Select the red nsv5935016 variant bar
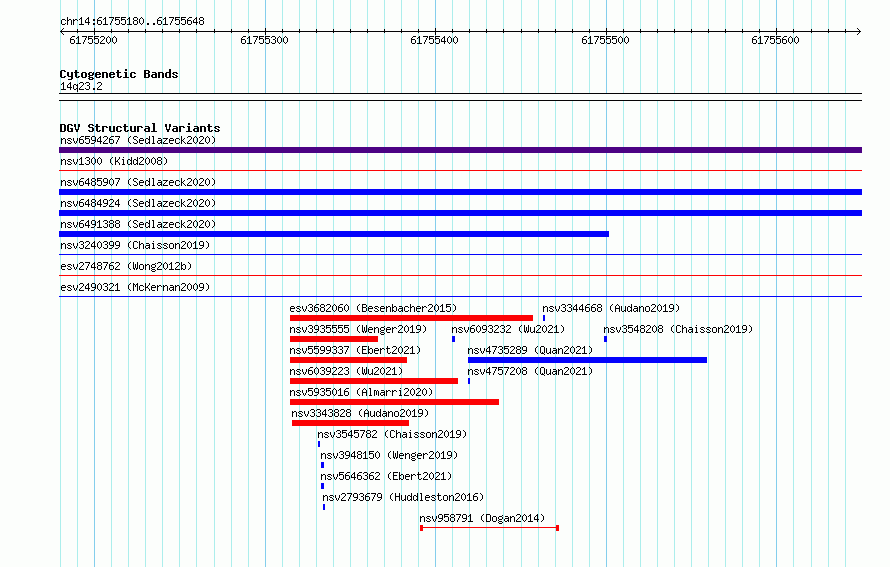The height and width of the screenshot is (567, 890). coord(394,402)
